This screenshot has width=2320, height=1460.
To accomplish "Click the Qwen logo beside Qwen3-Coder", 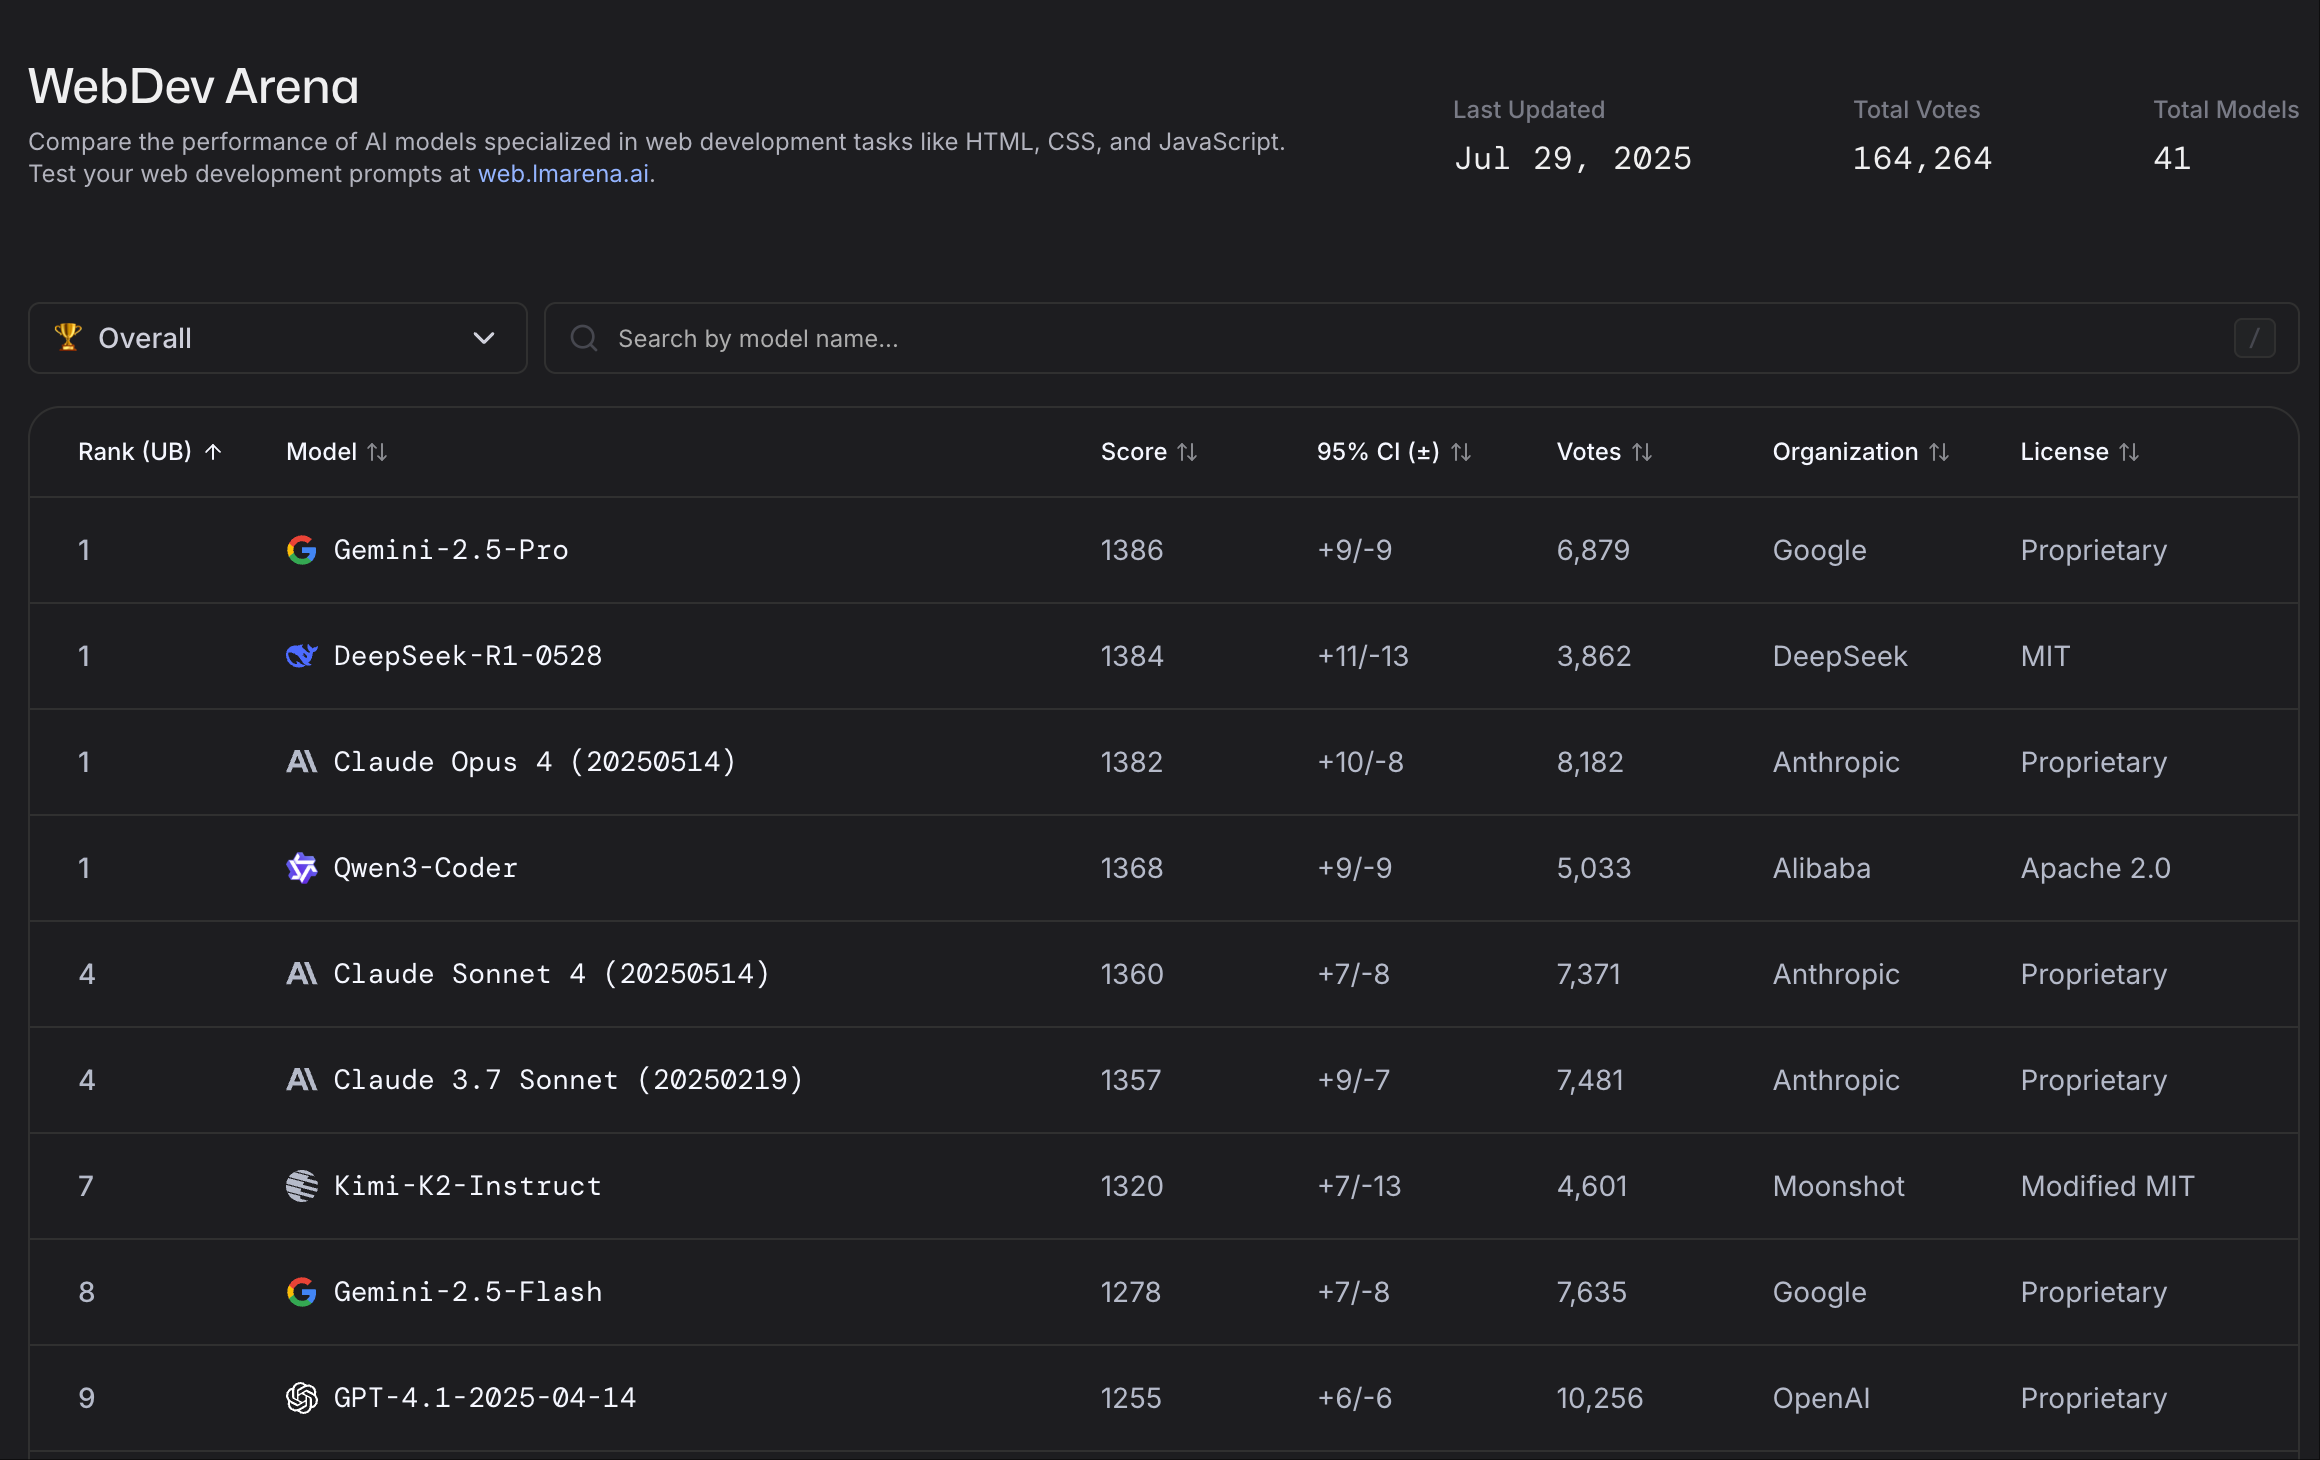I will coord(301,868).
